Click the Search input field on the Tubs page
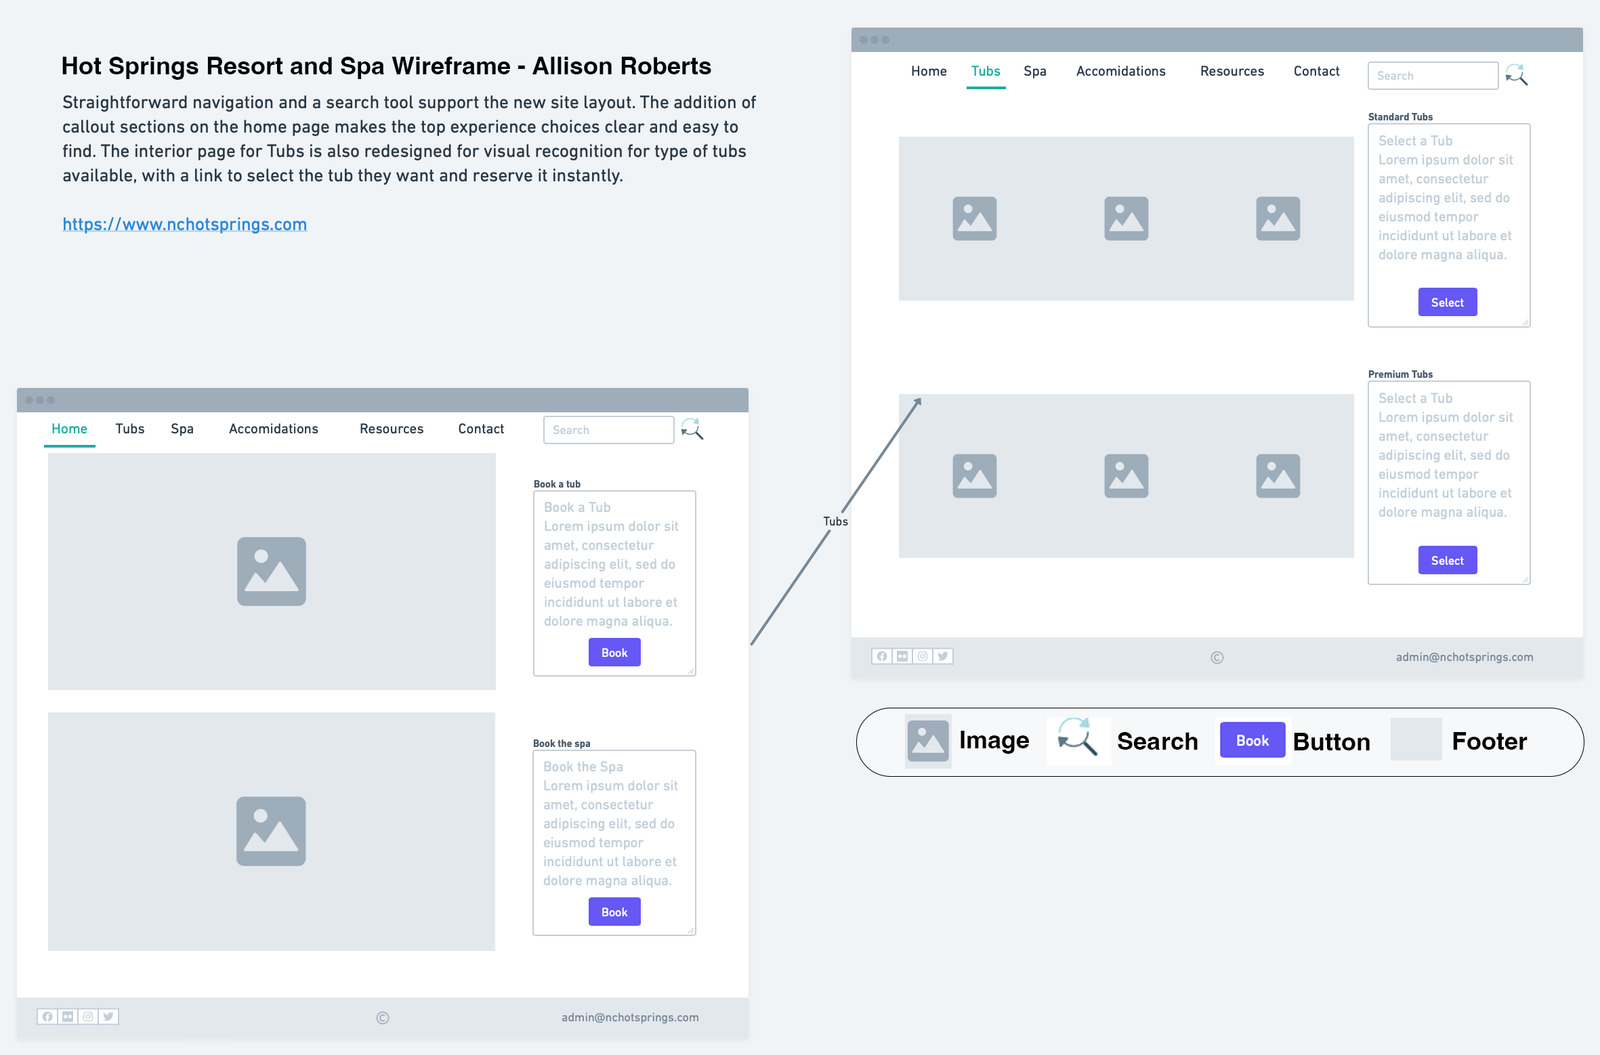 (x=1432, y=76)
